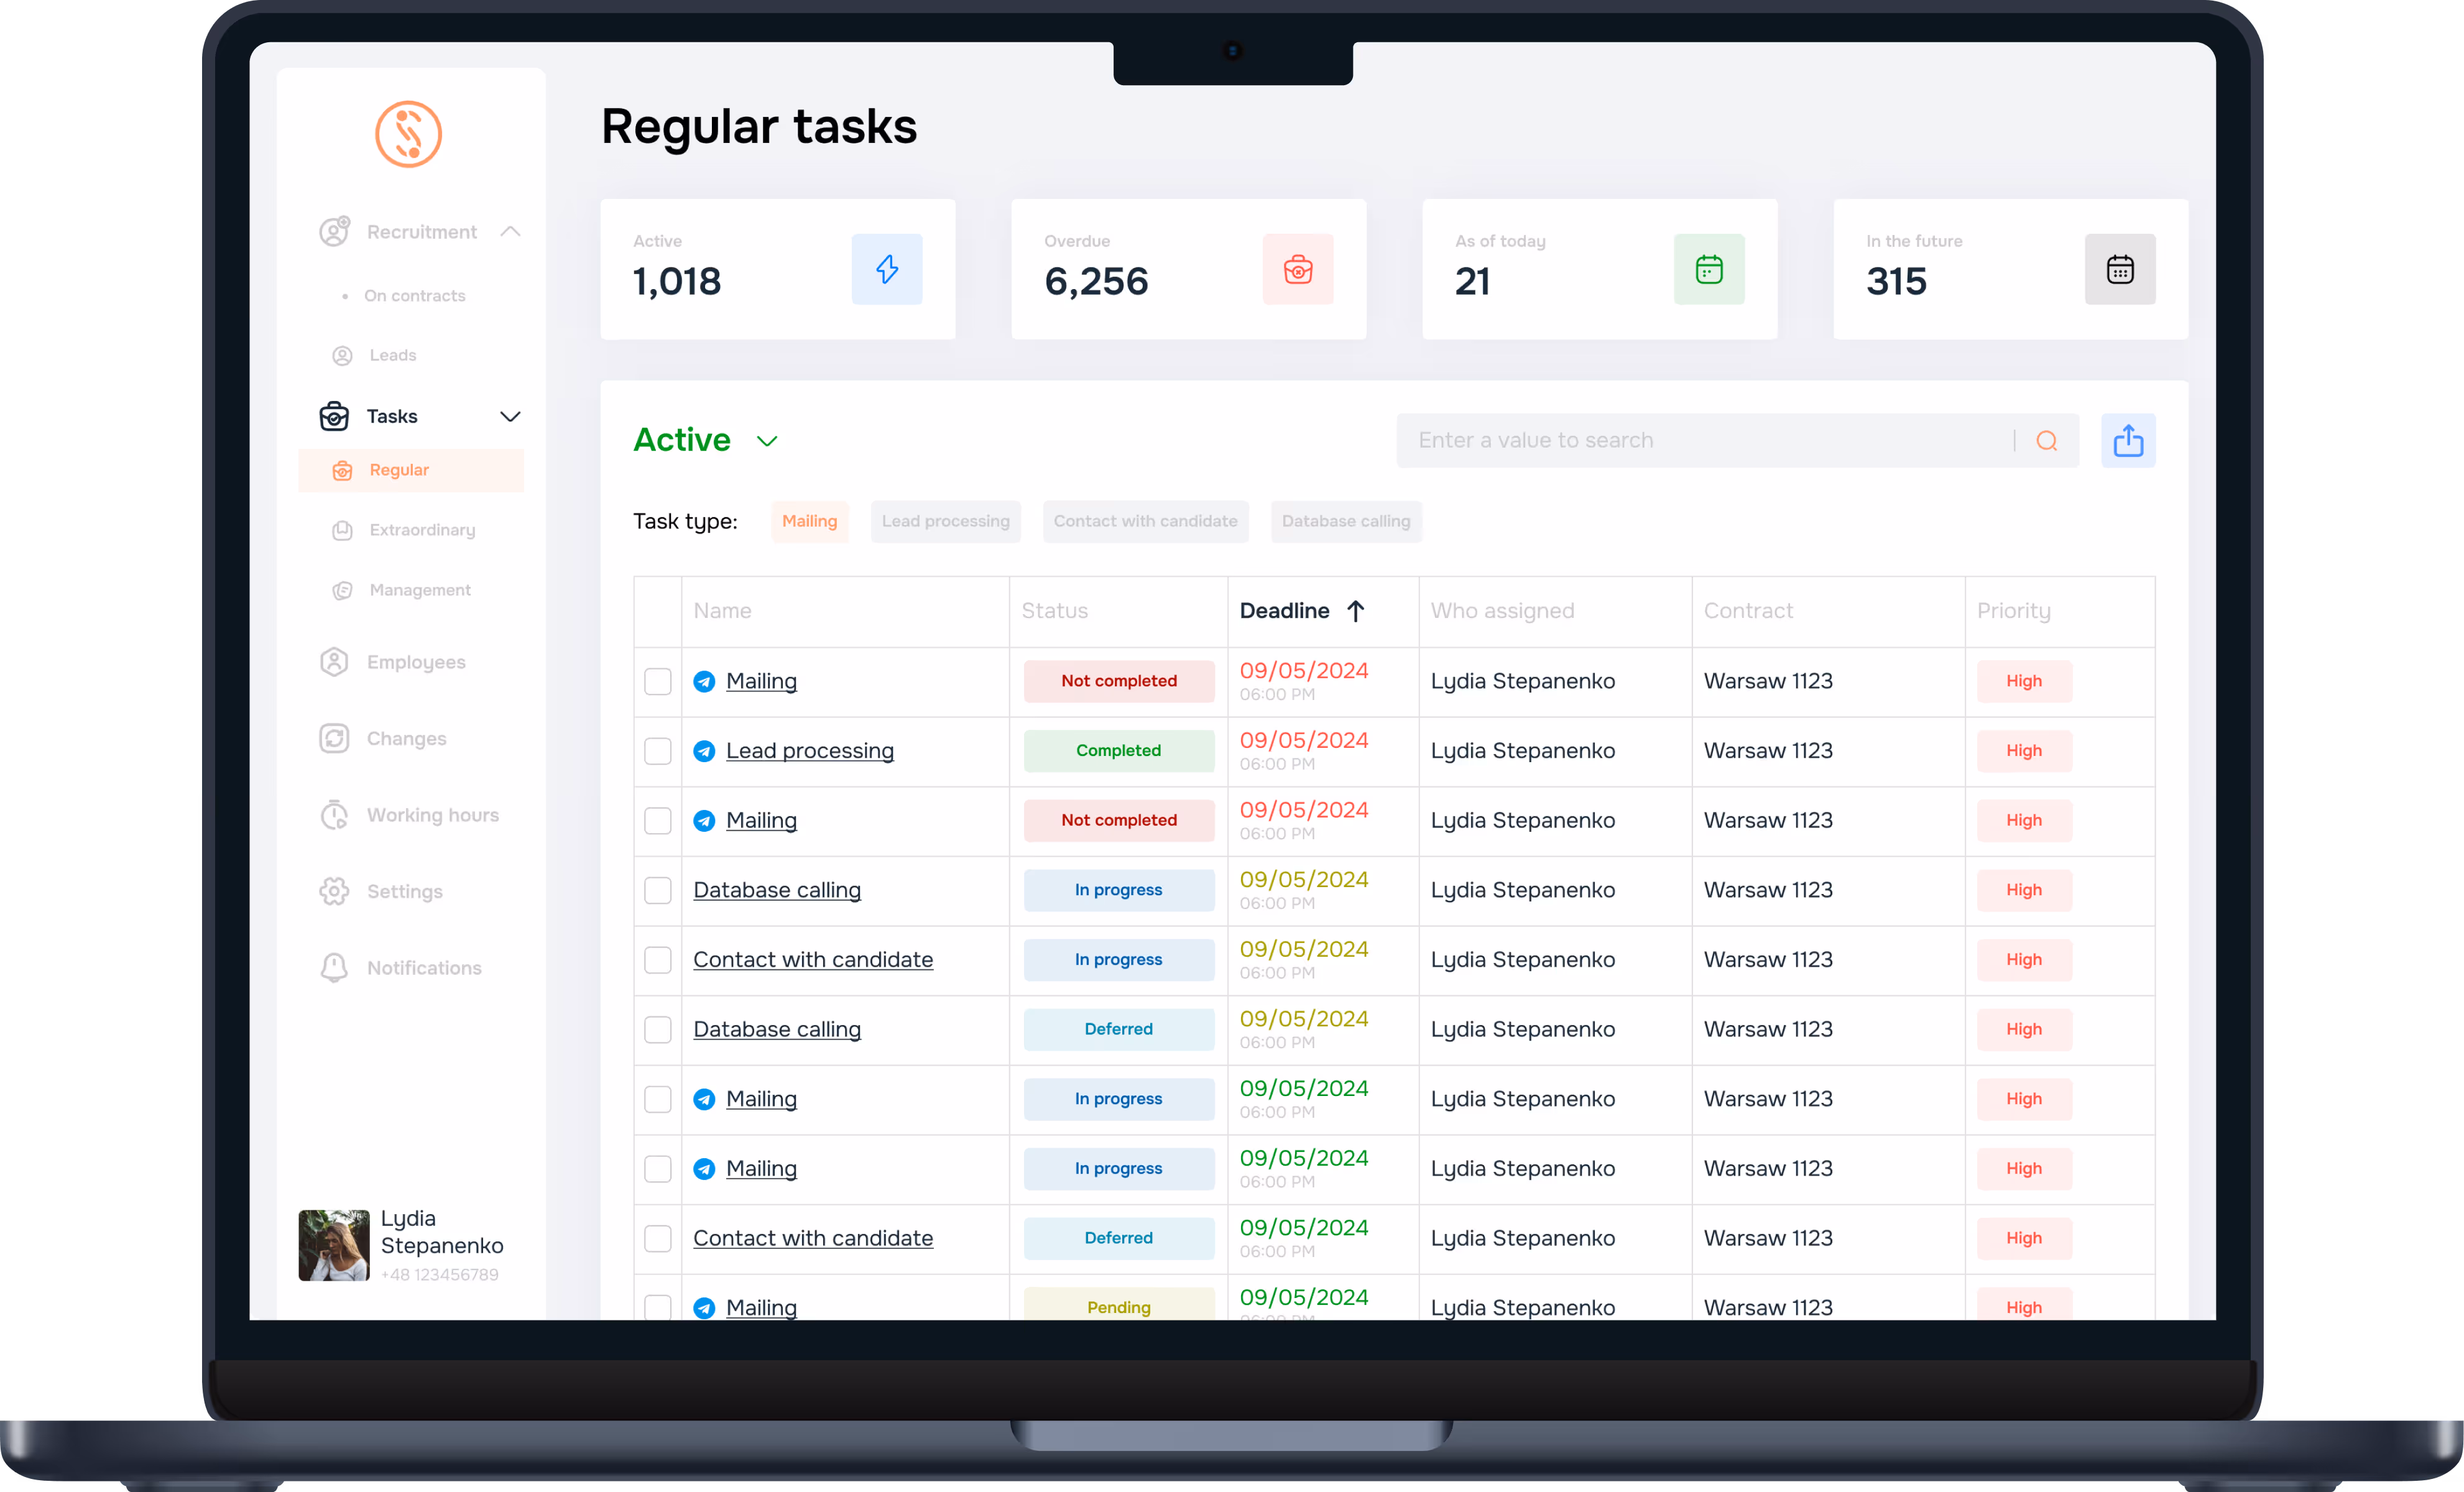This screenshot has width=2464, height=1492.
Task: Click the red Overdue briefcase icon
Action: 1297,269
